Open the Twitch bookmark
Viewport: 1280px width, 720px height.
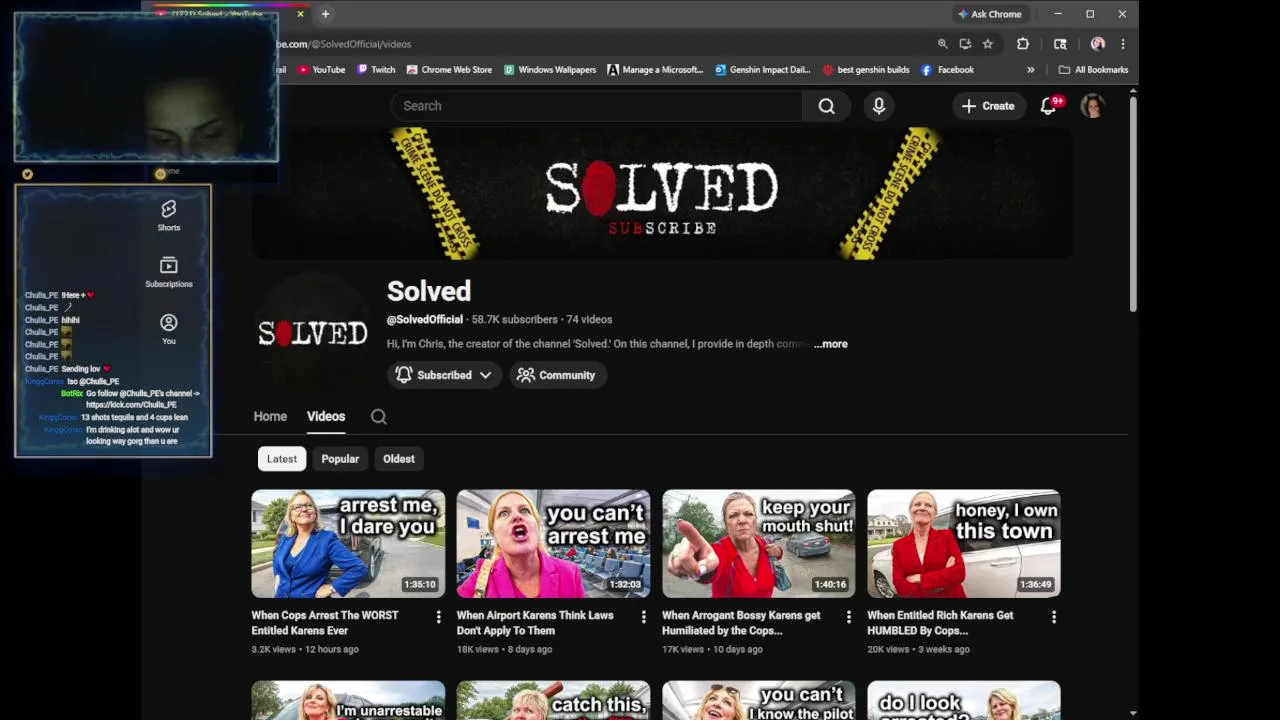tap(375, 70)
